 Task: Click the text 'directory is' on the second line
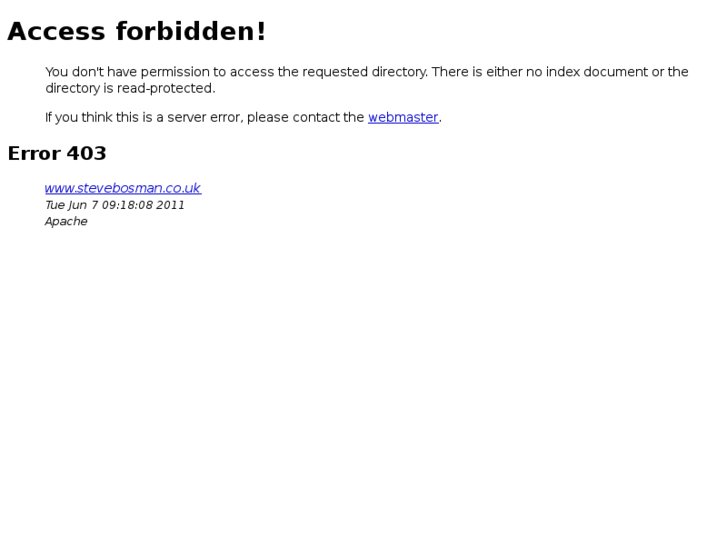pyautogui.click(x=79, y=88)
